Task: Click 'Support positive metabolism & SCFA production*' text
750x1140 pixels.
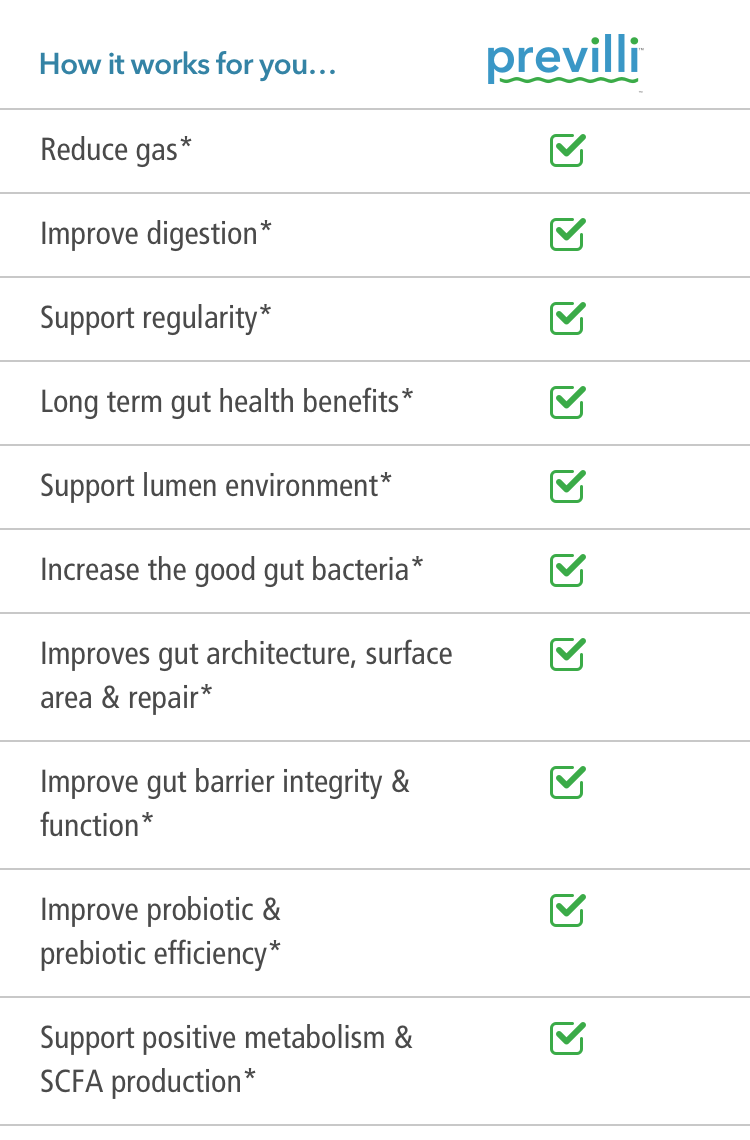Action: 226,1060
